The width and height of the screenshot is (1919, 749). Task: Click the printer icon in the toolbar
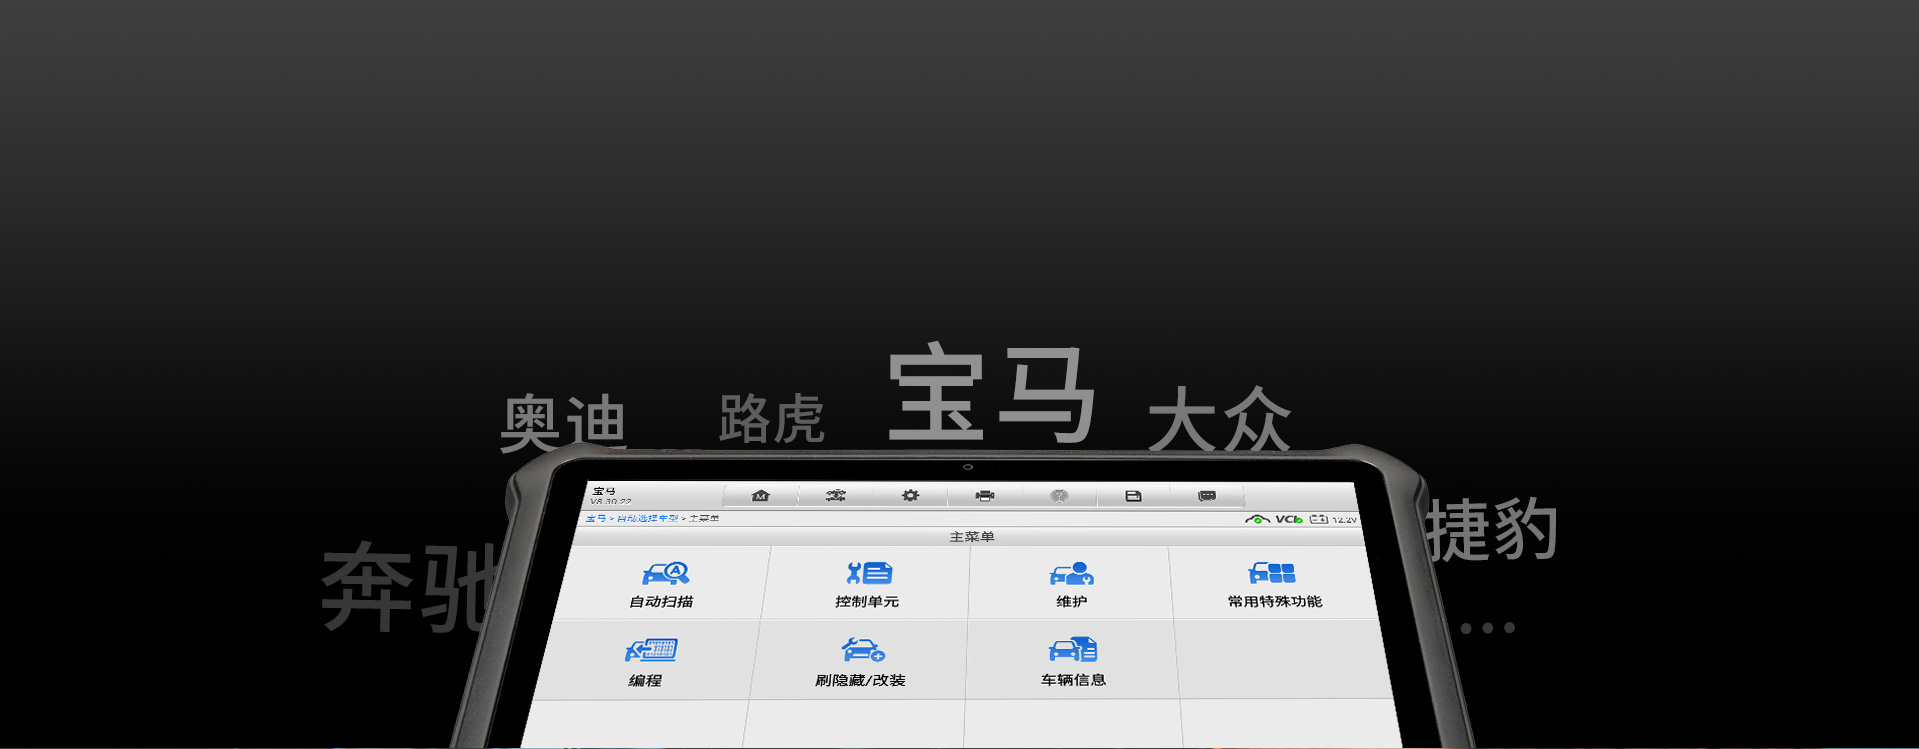pos(985,496)
